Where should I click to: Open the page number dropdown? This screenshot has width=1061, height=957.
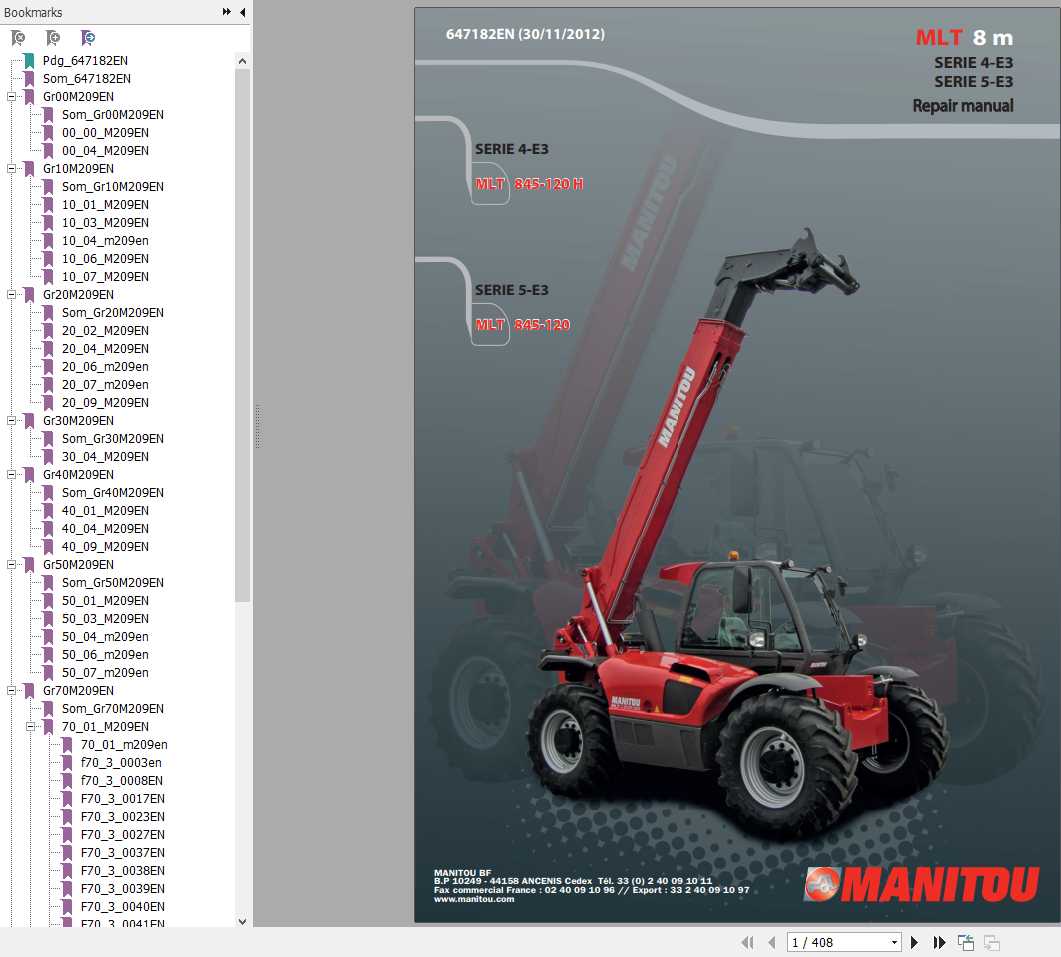pos(894,942)
